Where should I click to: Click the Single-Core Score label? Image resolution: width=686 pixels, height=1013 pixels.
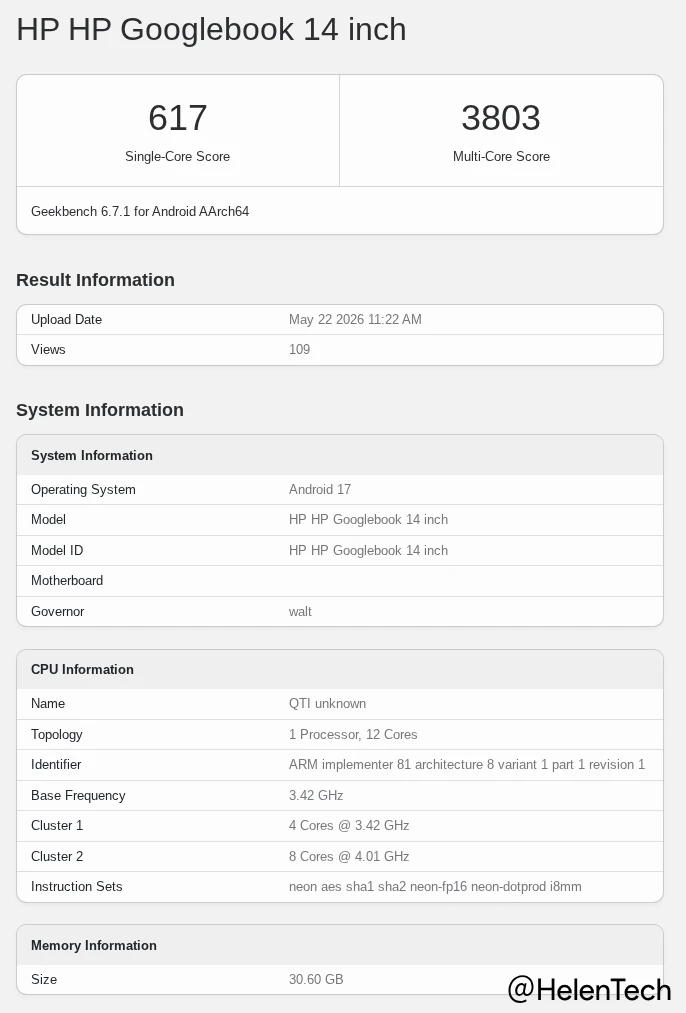click(x=178, y=156)
